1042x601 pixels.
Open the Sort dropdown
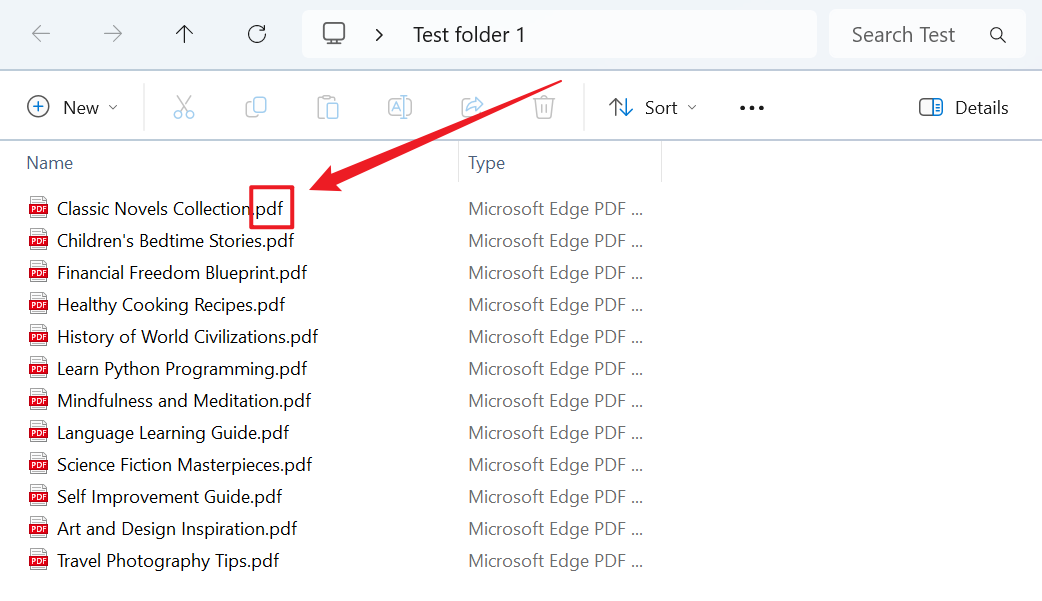[652, 107]
